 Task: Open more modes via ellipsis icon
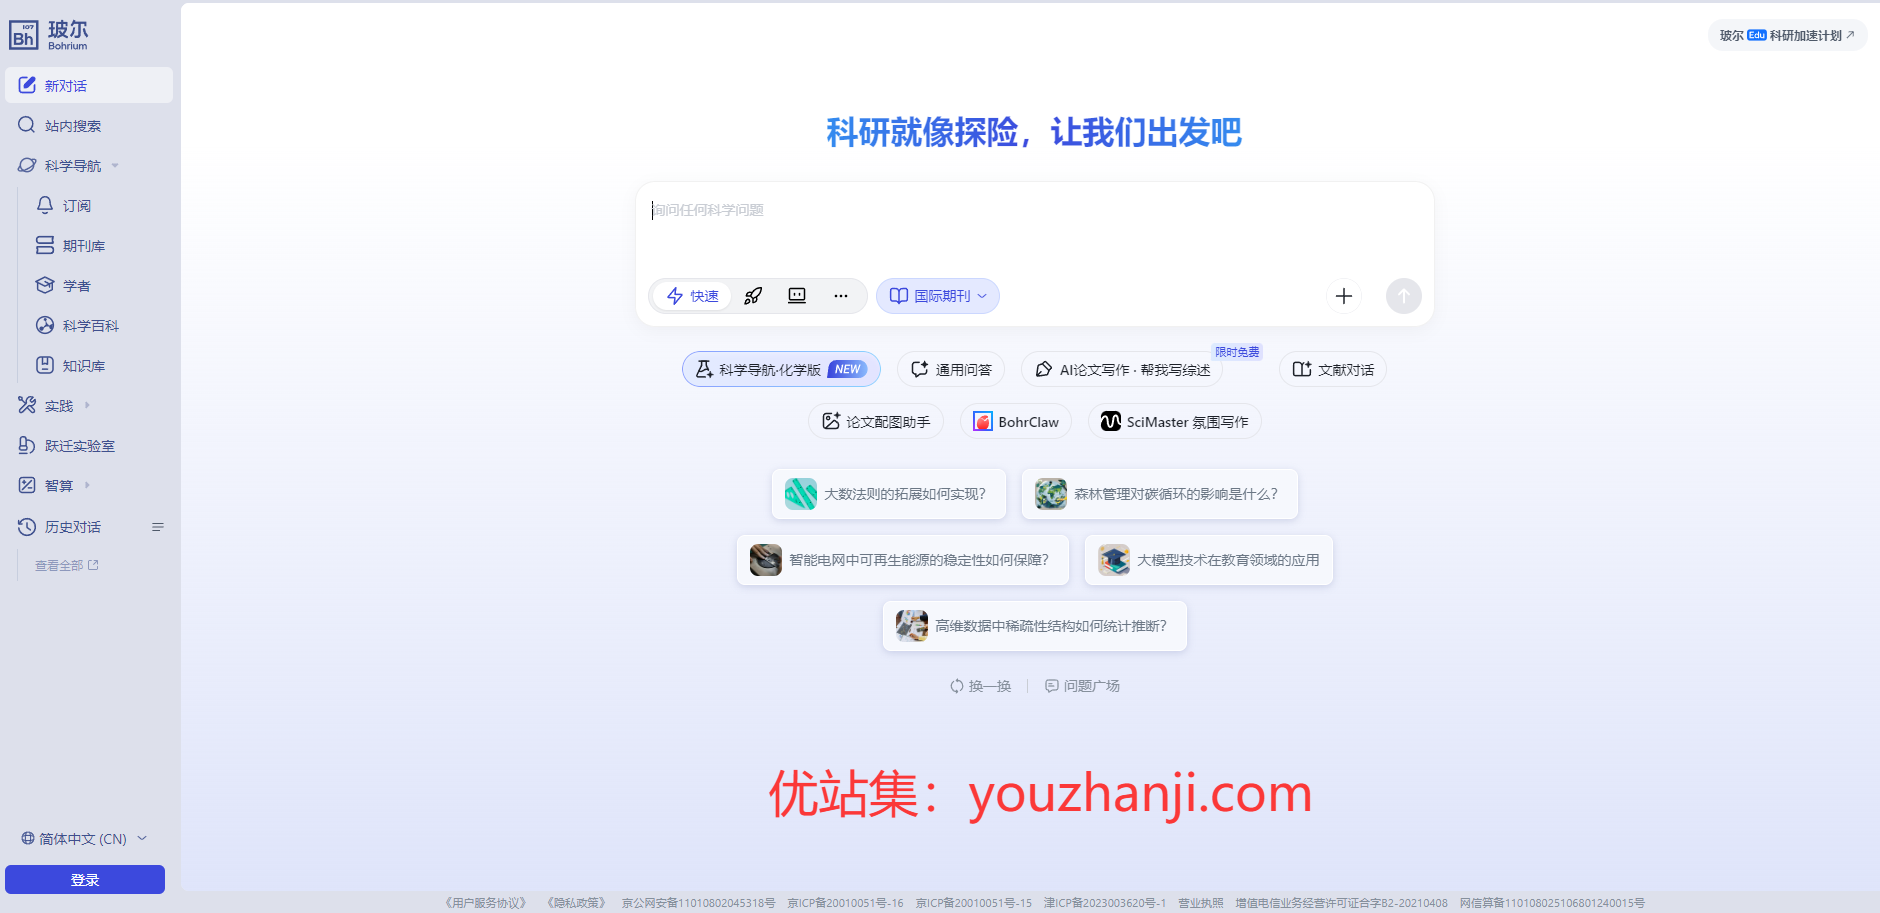point(841,296)
